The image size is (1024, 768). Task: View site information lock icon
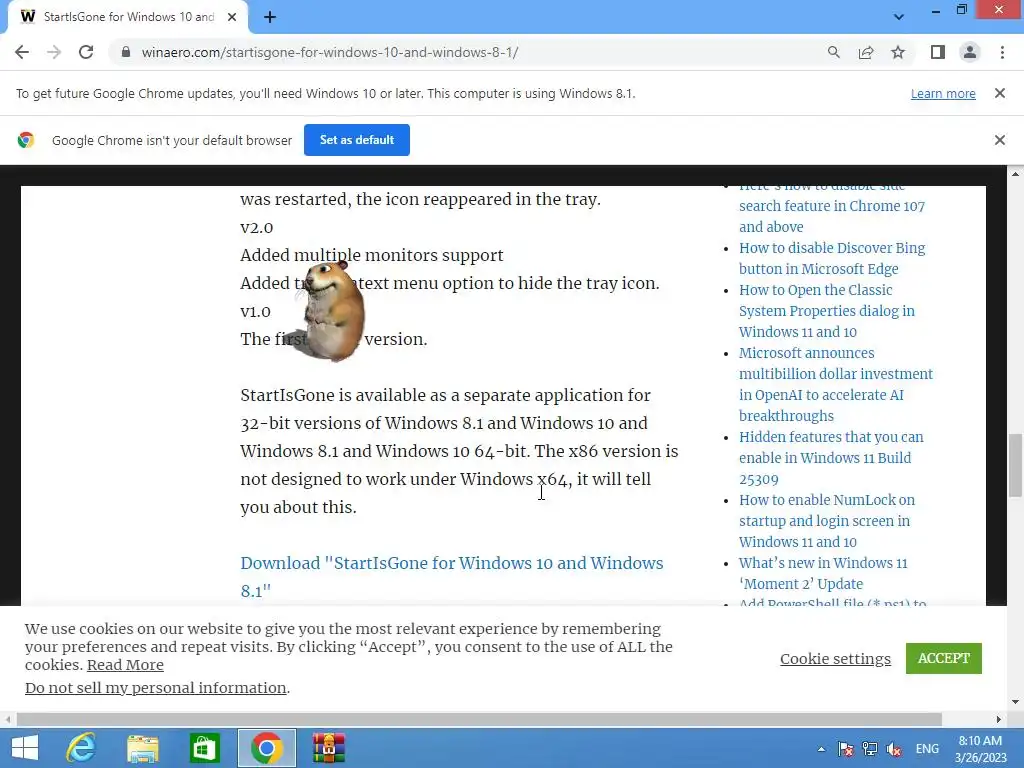pyautogui.click(x=125, y=52)
